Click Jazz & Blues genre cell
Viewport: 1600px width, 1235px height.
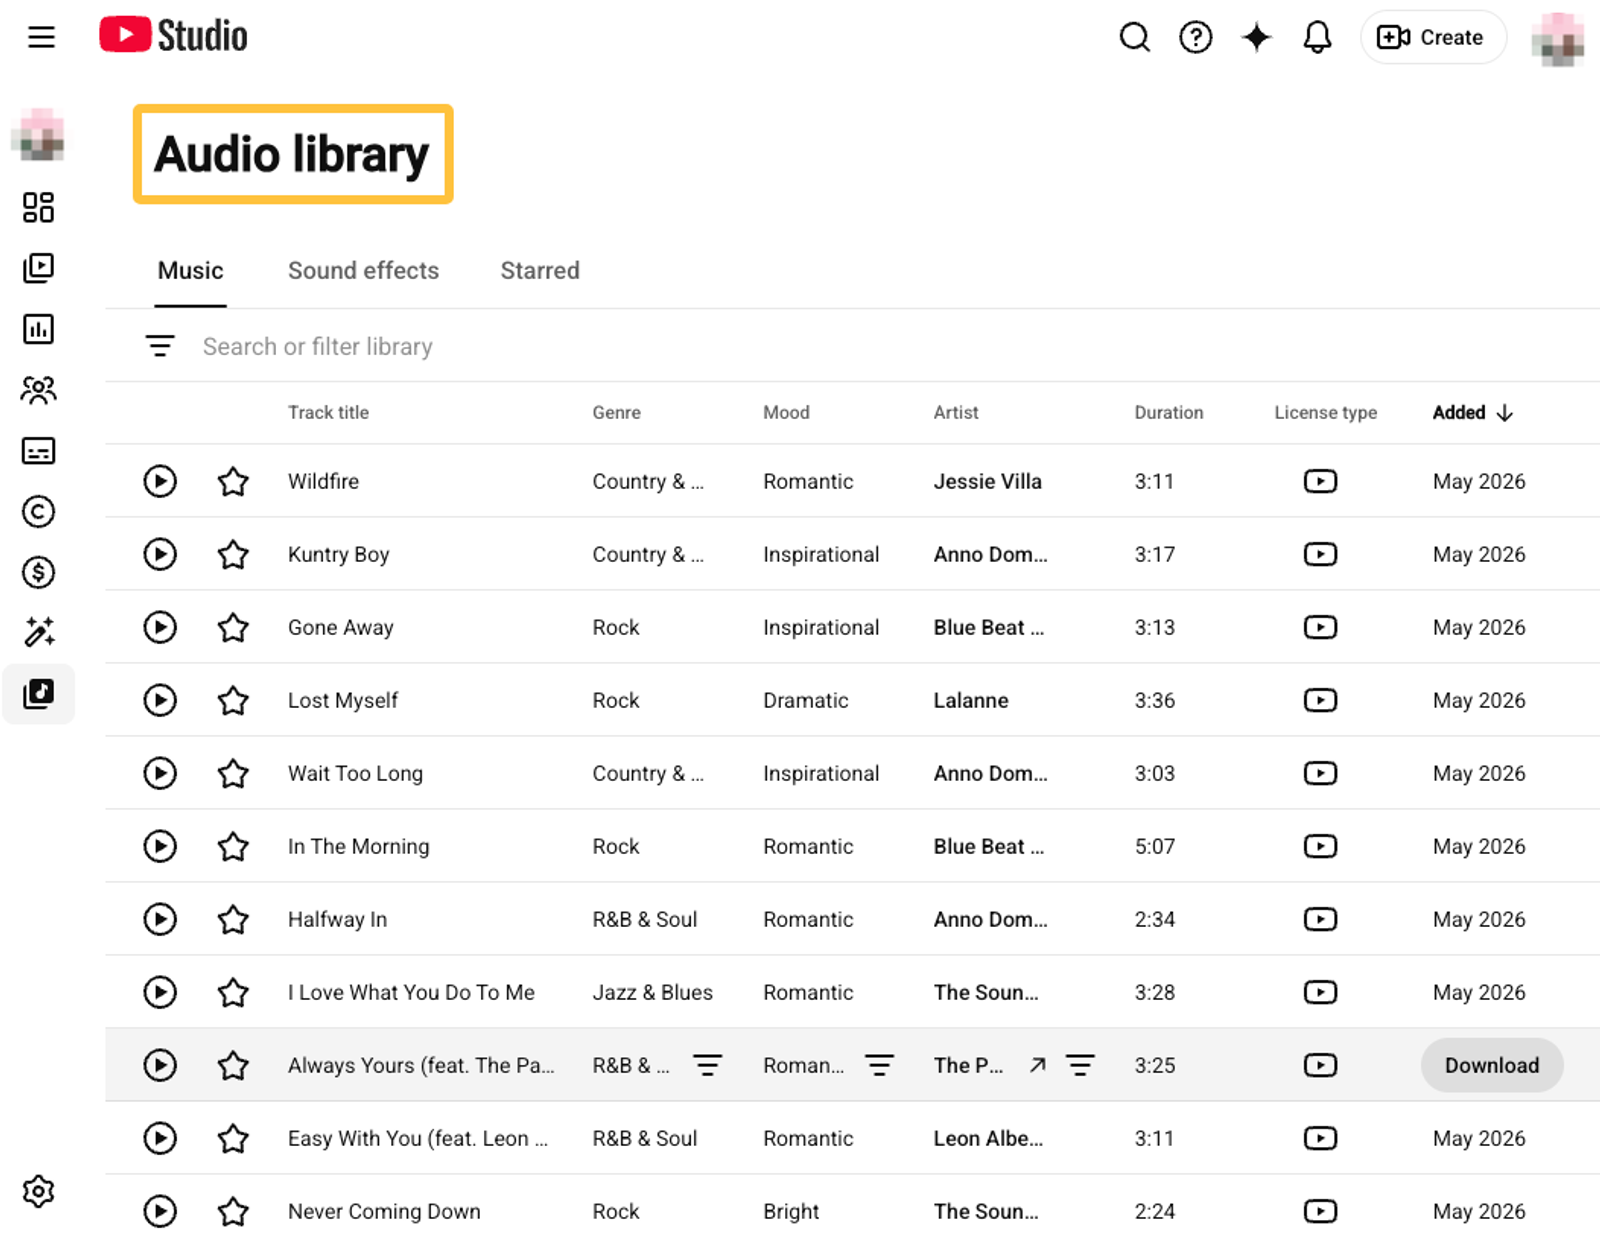[x=652, y=992]
